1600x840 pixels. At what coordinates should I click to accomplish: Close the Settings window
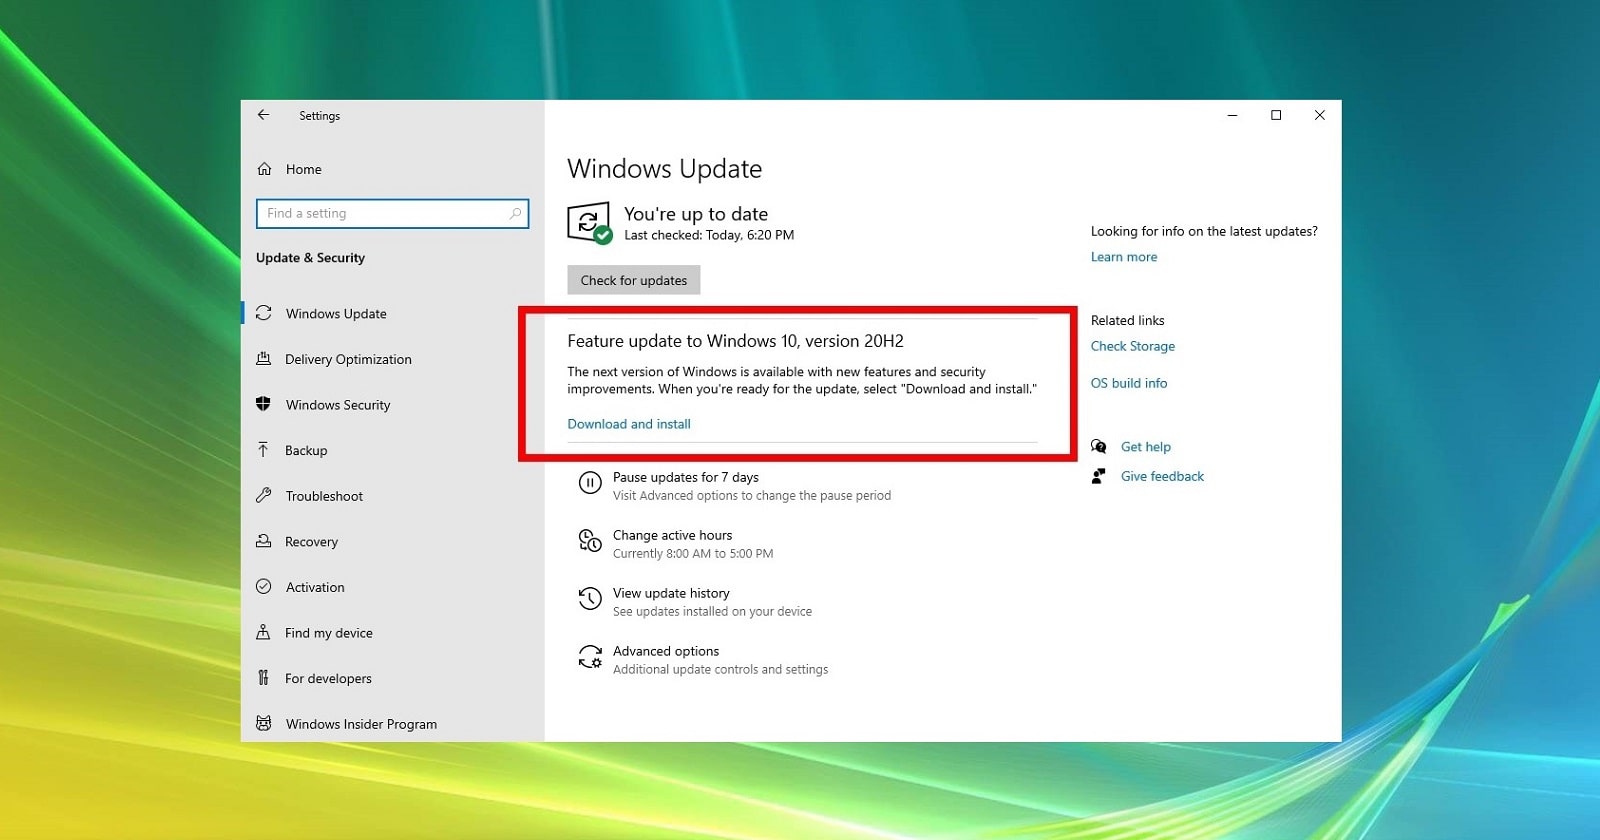pos(1320,115)
